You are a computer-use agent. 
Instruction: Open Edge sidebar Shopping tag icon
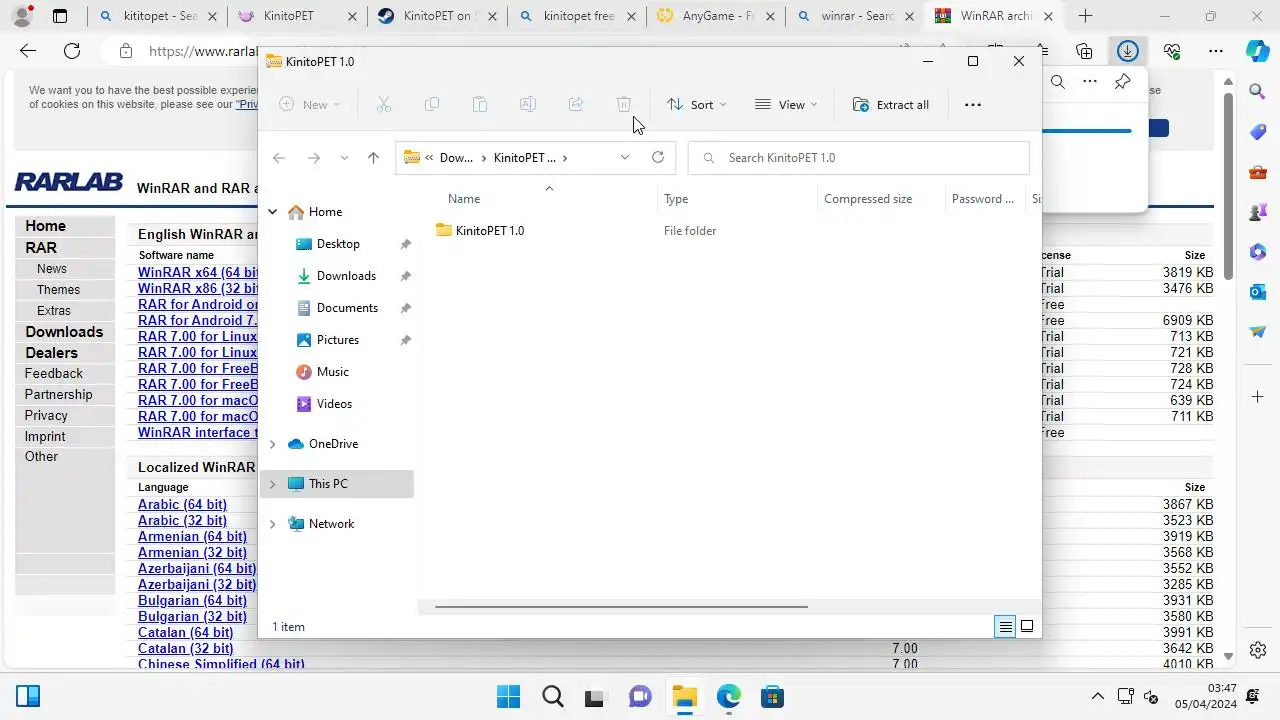pyautogui.click(x=1258, y=132)
